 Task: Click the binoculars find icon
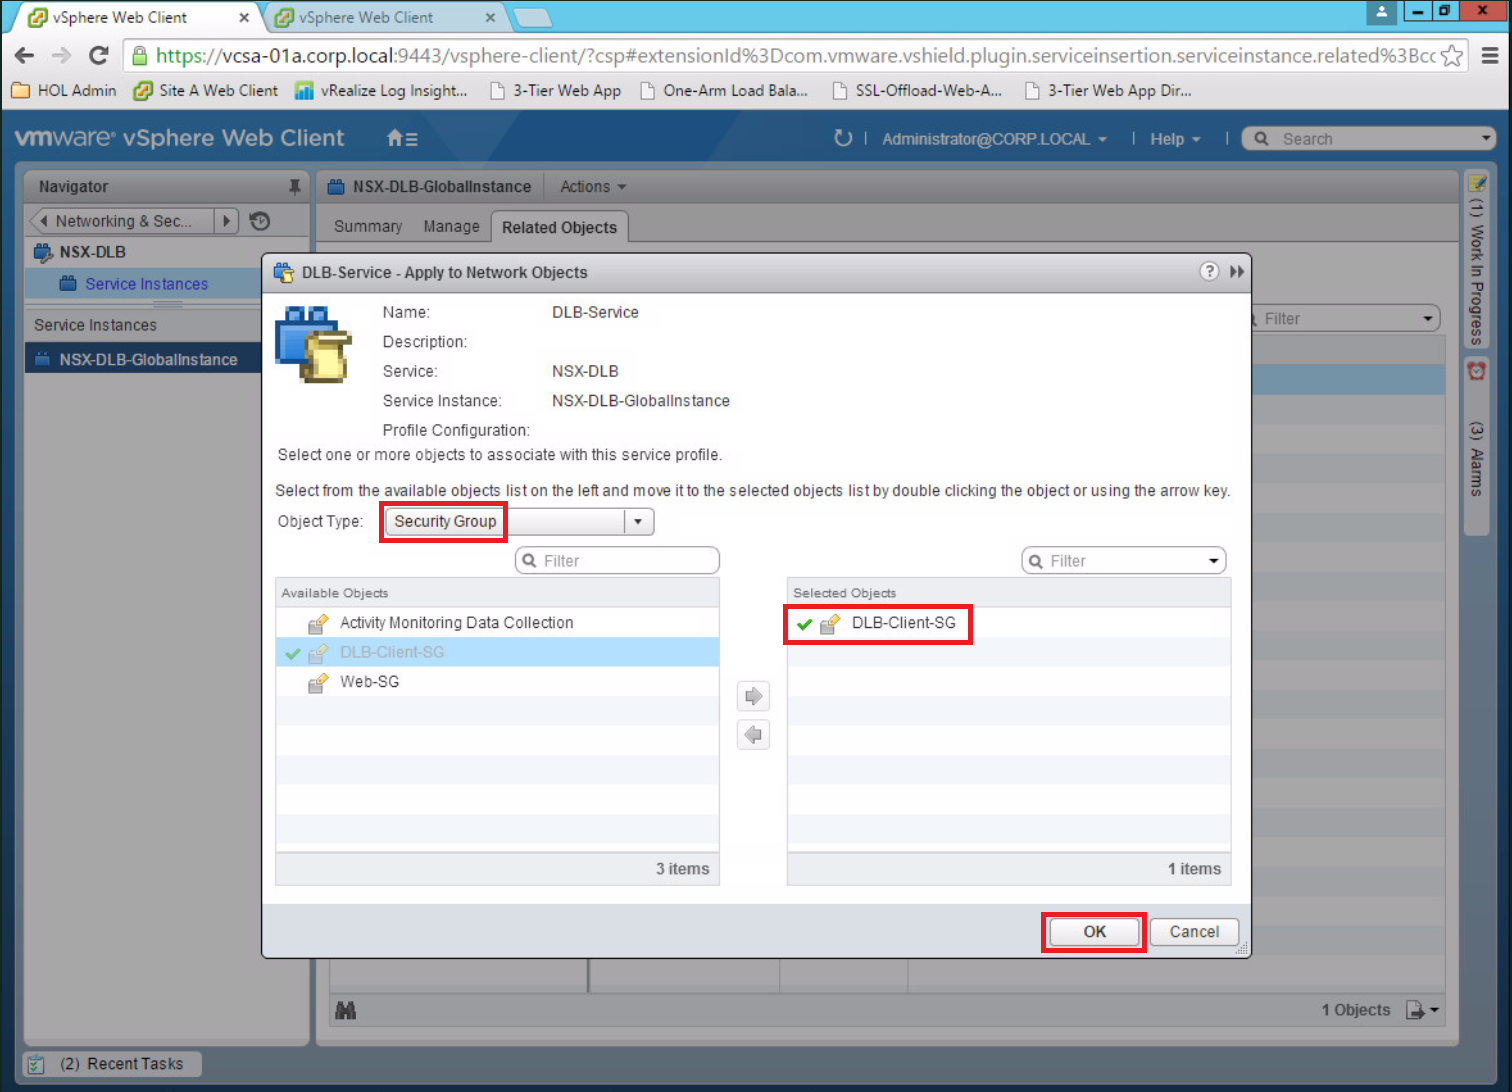(346, 1011)
